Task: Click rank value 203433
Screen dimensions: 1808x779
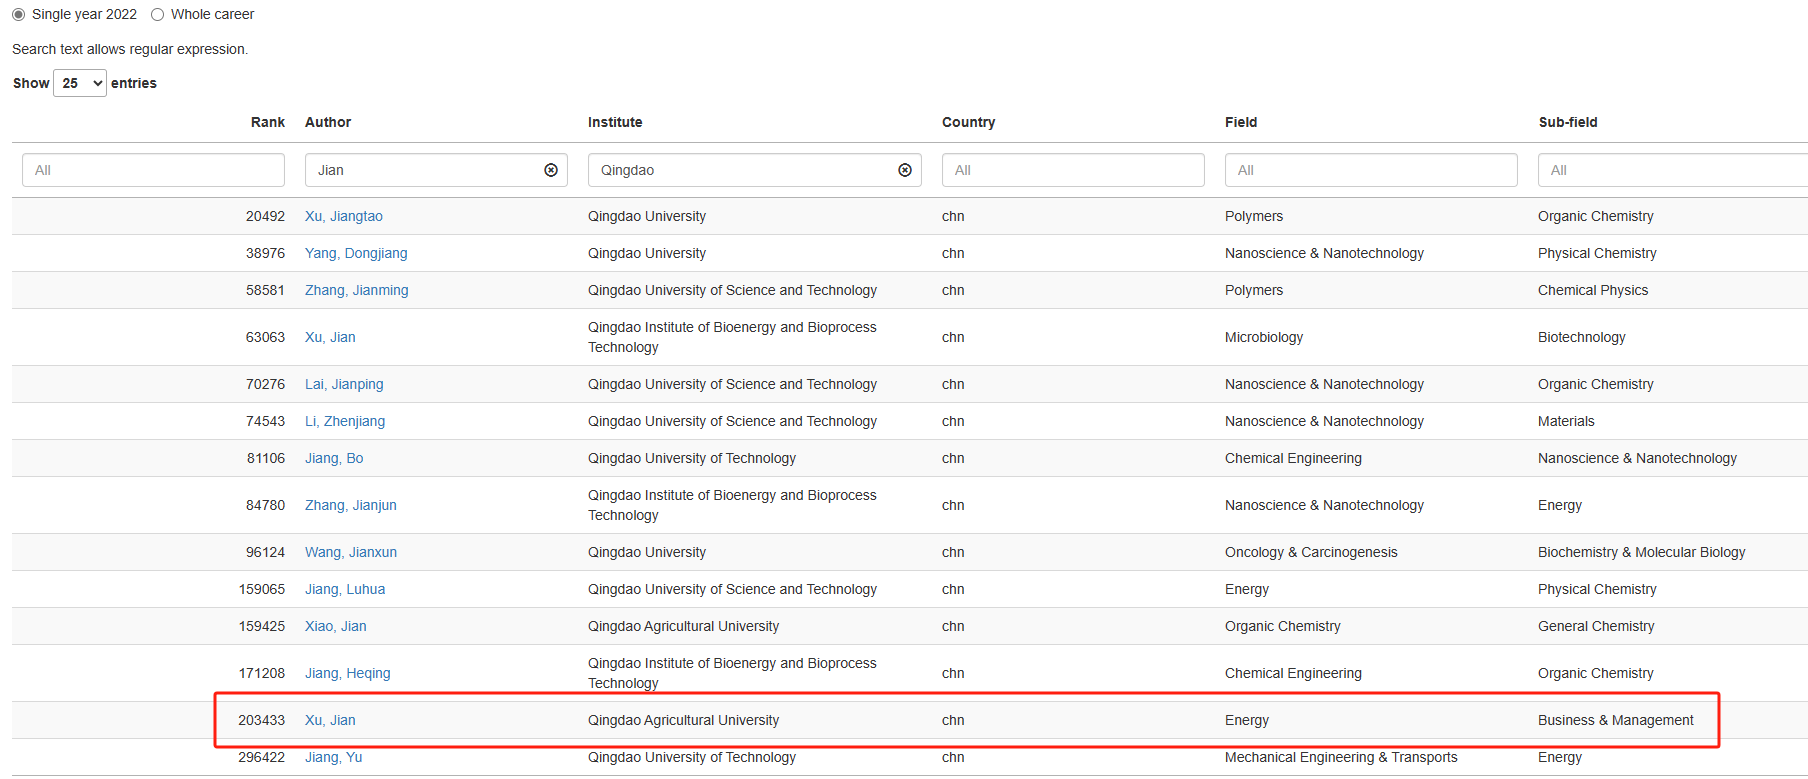Action: tap(261, 720)
